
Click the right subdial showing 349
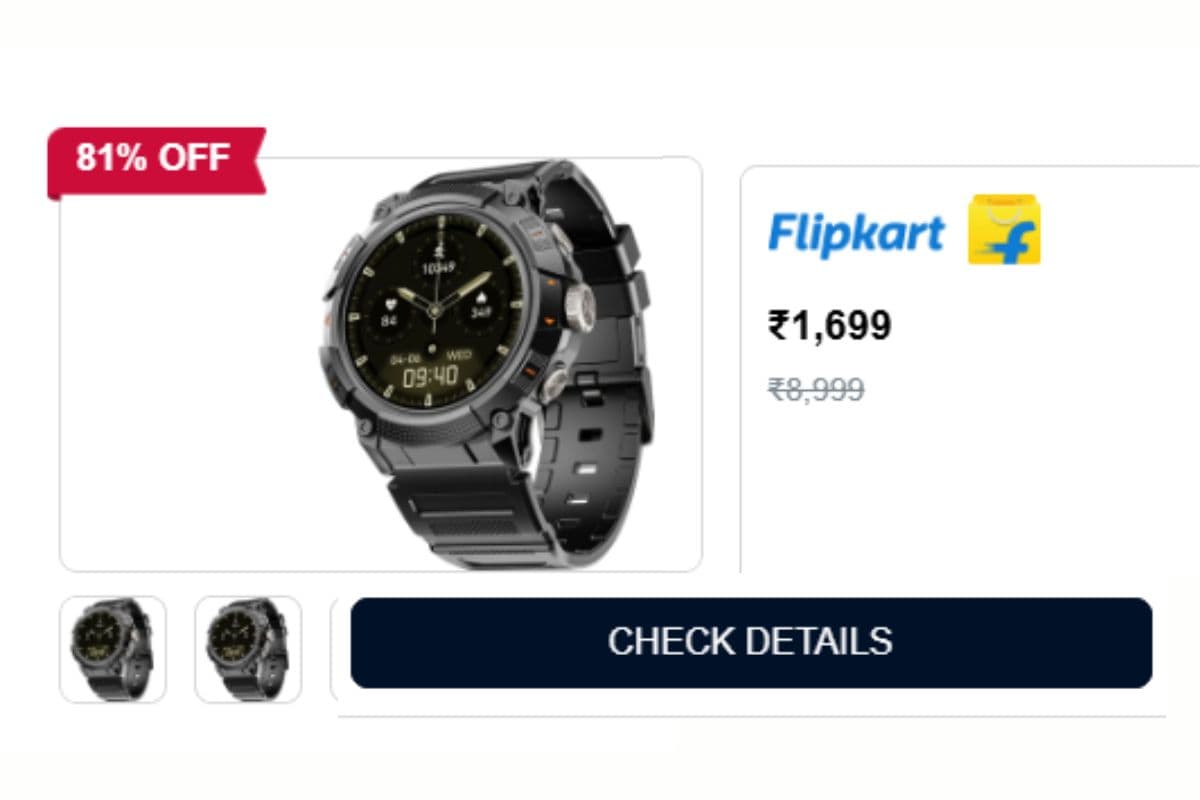coord(480,314)
